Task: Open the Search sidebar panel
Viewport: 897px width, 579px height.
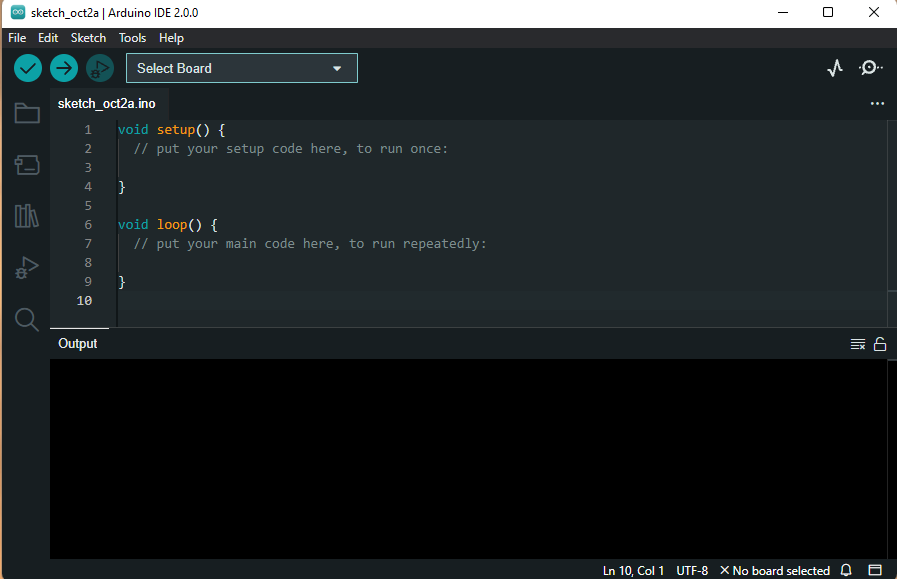Action: 27,319
